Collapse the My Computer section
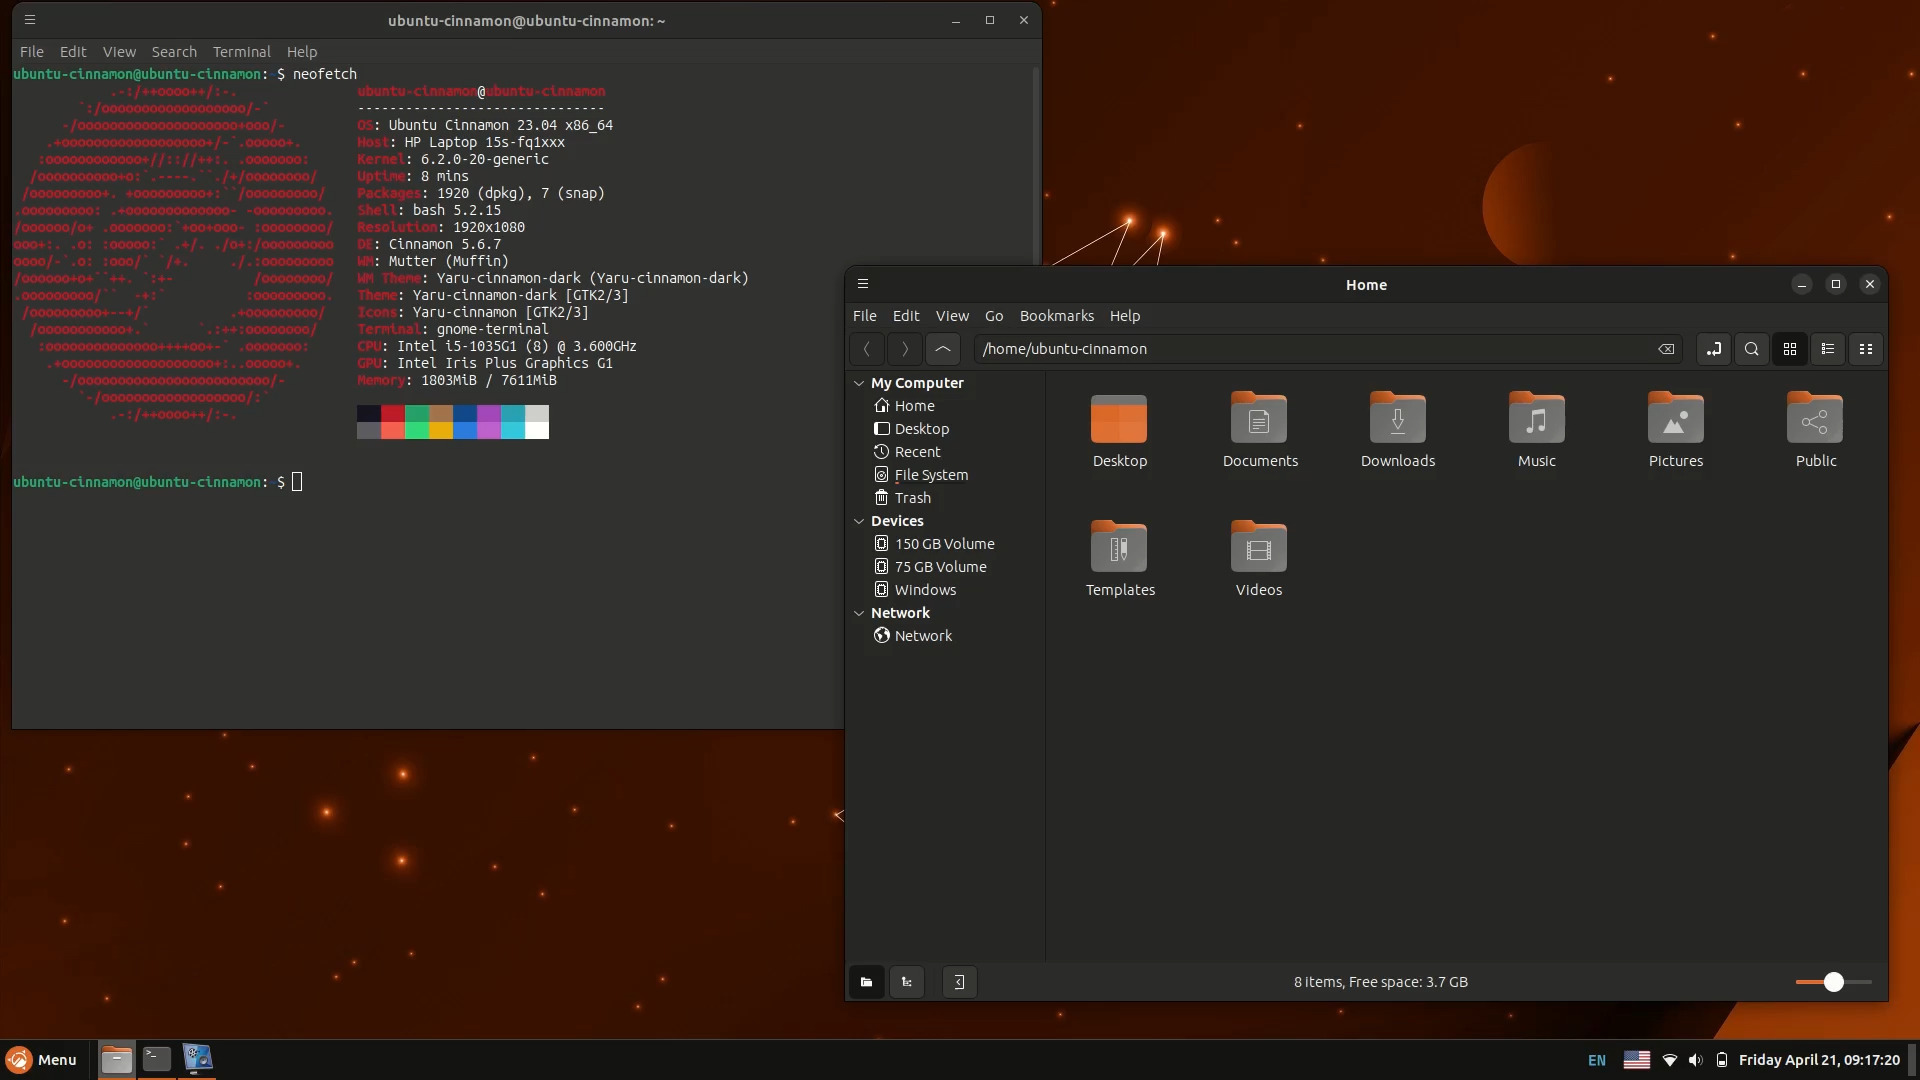 [859, 382]
